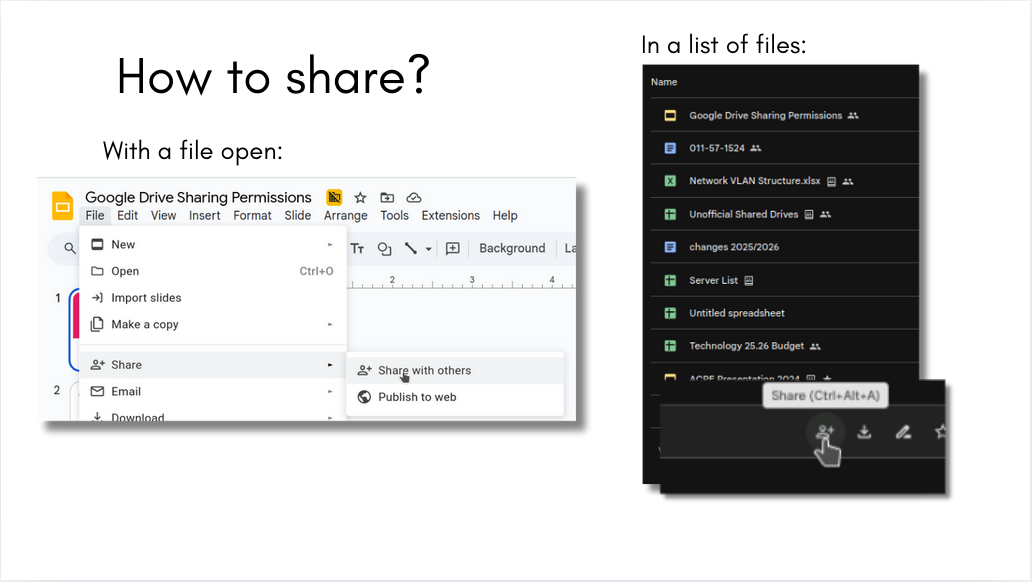Click the yellow no-camera badge by title

(334, 197)
